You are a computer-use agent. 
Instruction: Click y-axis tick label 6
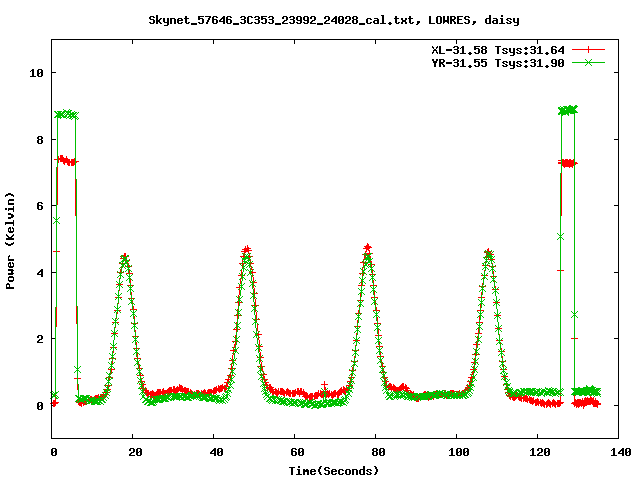pos(40,206)
